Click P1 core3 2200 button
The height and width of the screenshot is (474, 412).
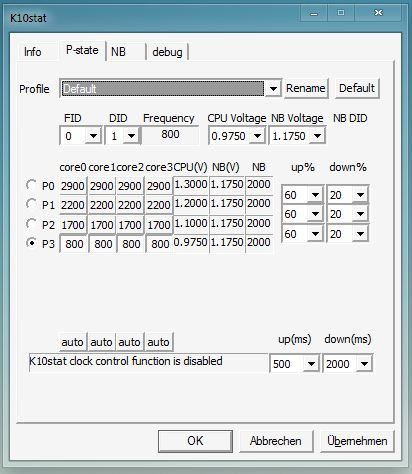[x=159, y=205]
